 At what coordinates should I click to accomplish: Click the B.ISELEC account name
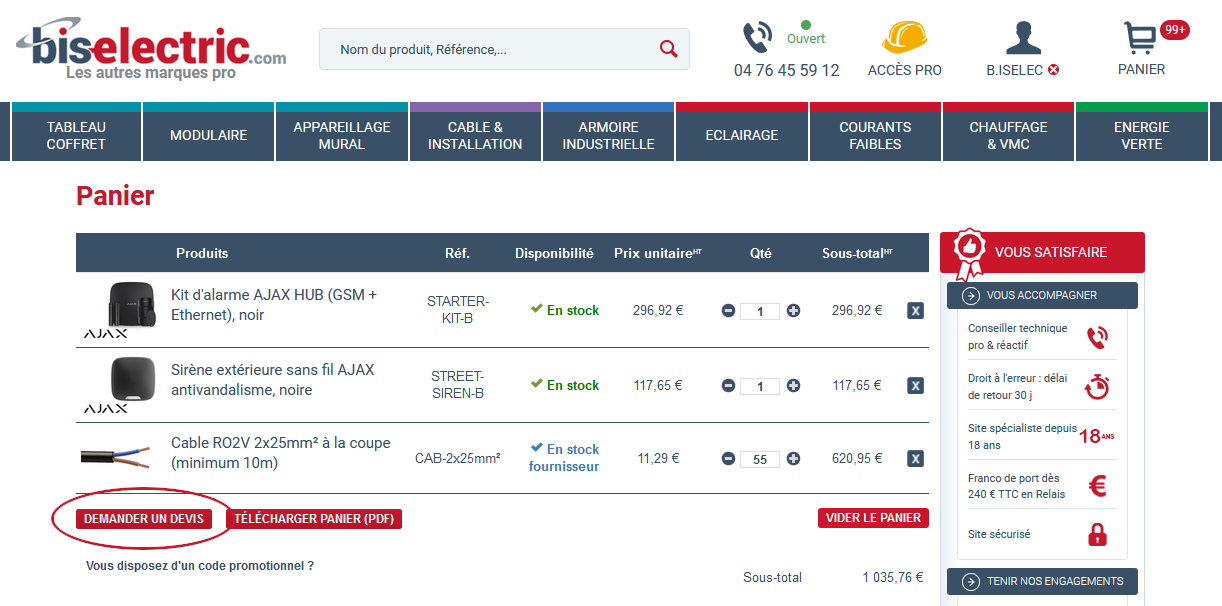[x=1015, y=70]
